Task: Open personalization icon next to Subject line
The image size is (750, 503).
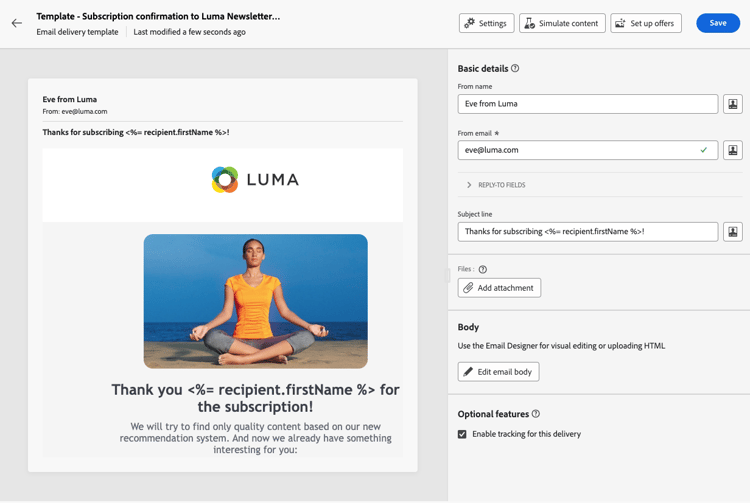Action: [x=732, y=231]
